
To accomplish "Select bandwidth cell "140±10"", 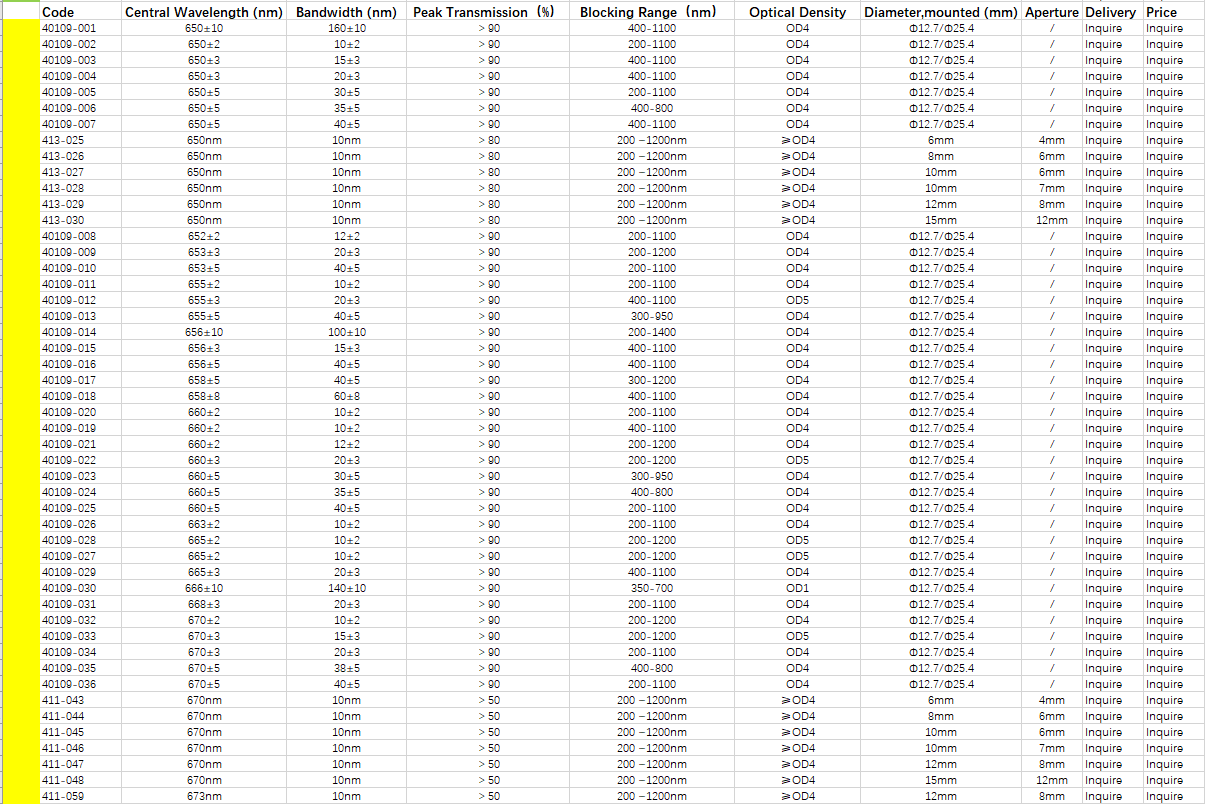I will (x=346, y=588).
